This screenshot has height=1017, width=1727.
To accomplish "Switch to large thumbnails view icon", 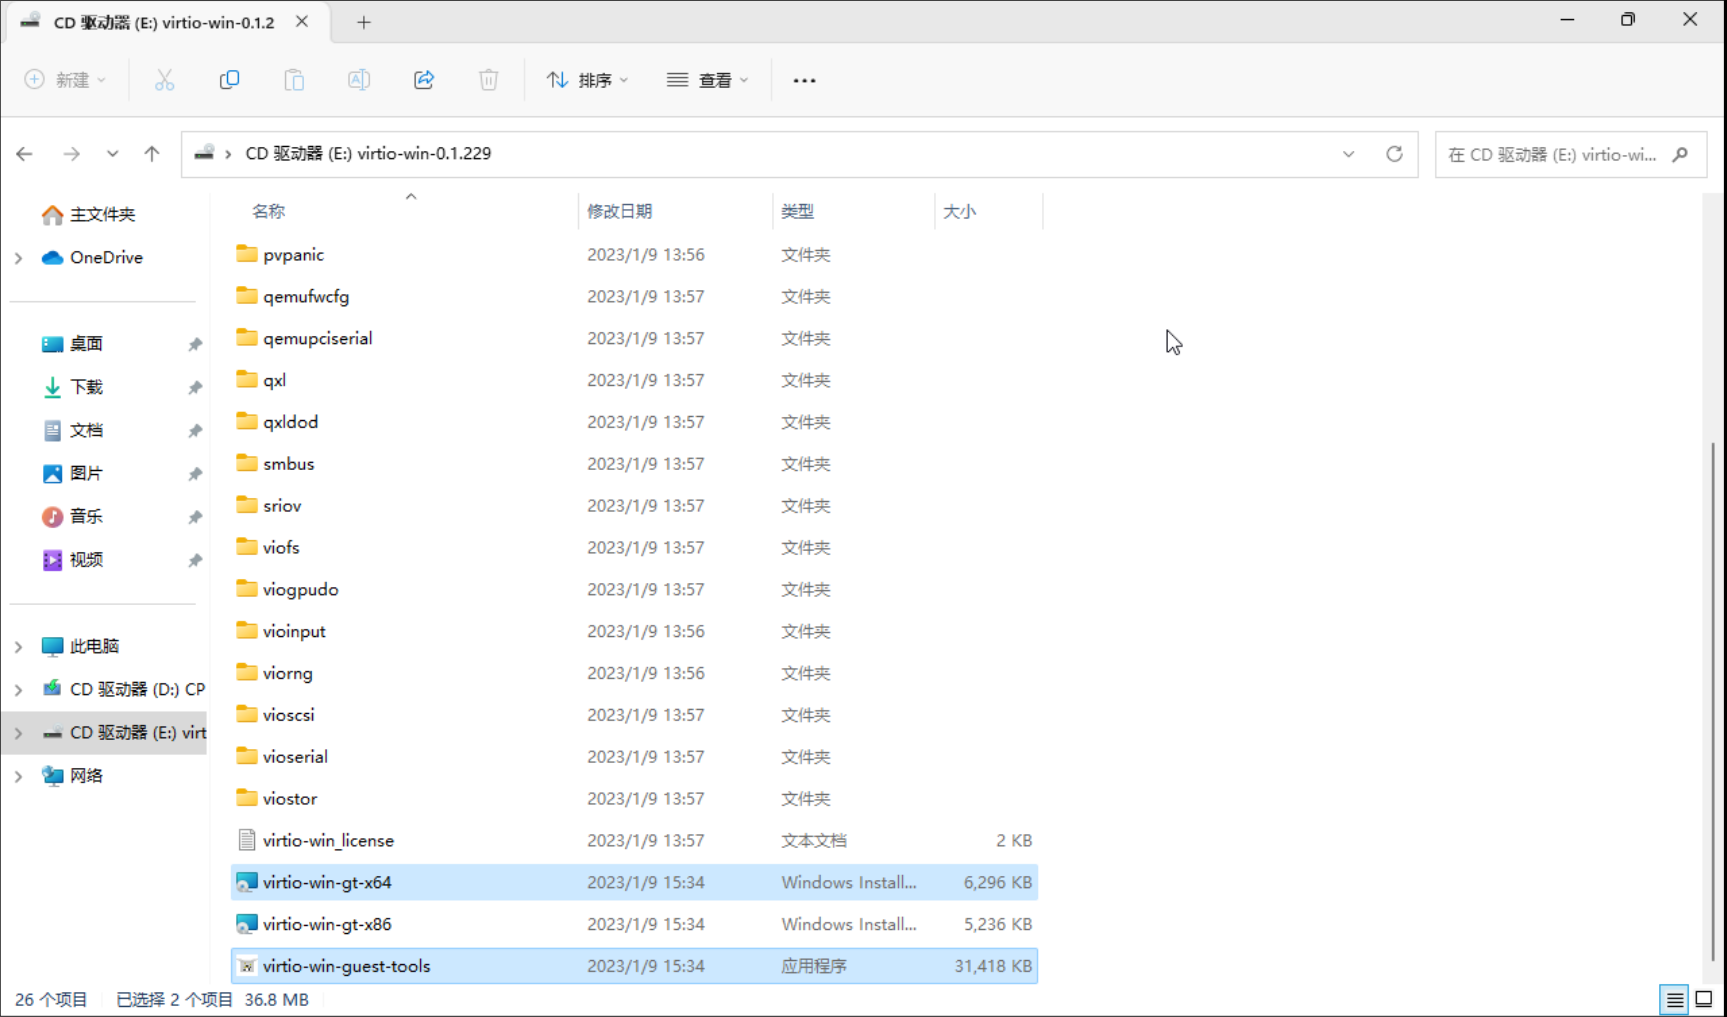I will 1704,999.
